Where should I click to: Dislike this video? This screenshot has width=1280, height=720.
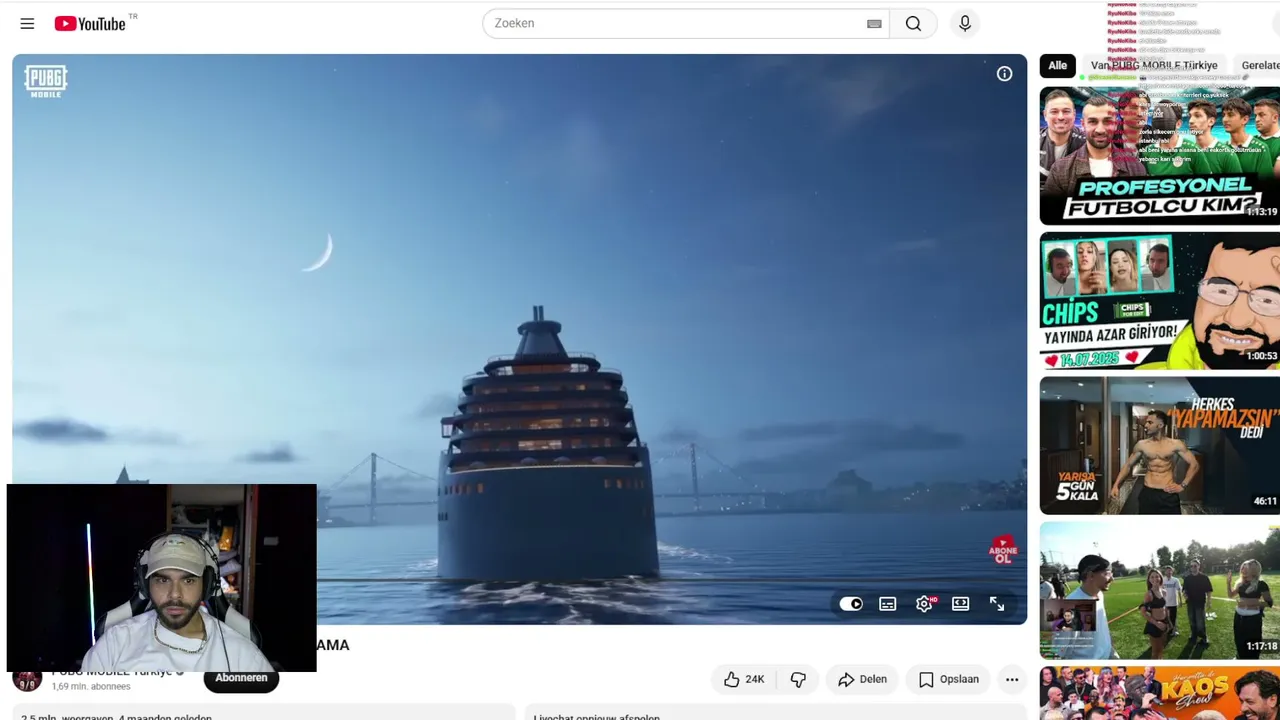click(x=798, y=680)
